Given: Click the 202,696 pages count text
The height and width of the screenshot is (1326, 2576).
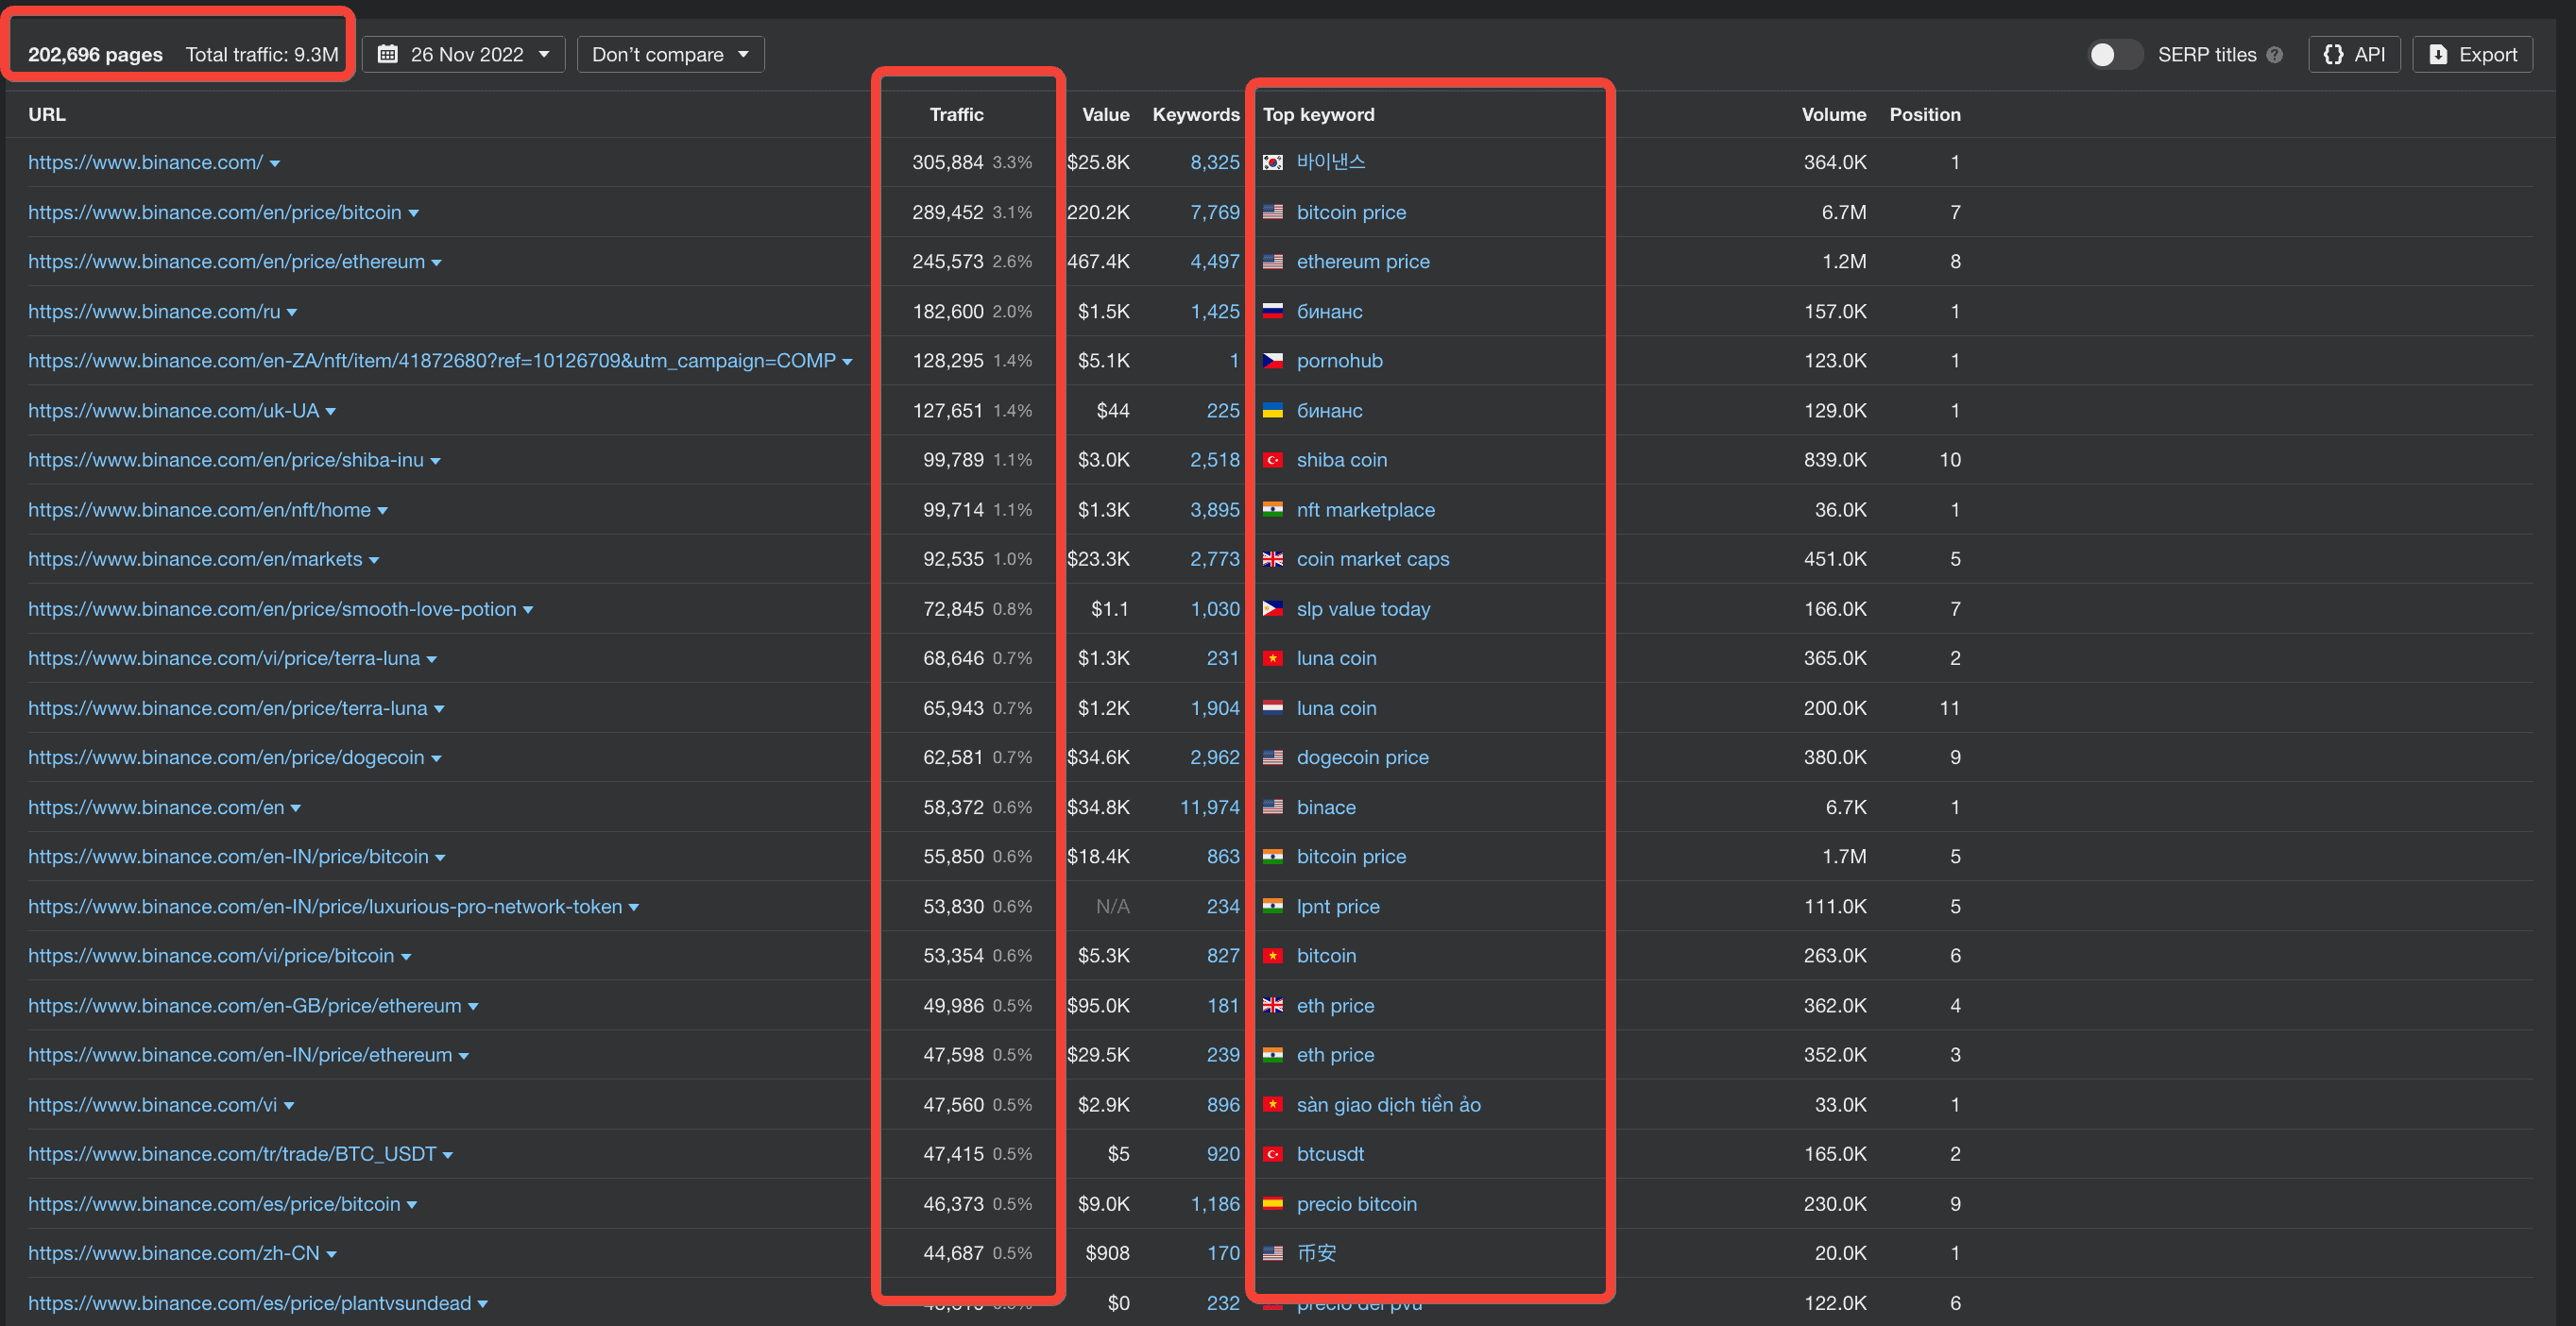Looking at the screenshot, I should coord(95,54).
